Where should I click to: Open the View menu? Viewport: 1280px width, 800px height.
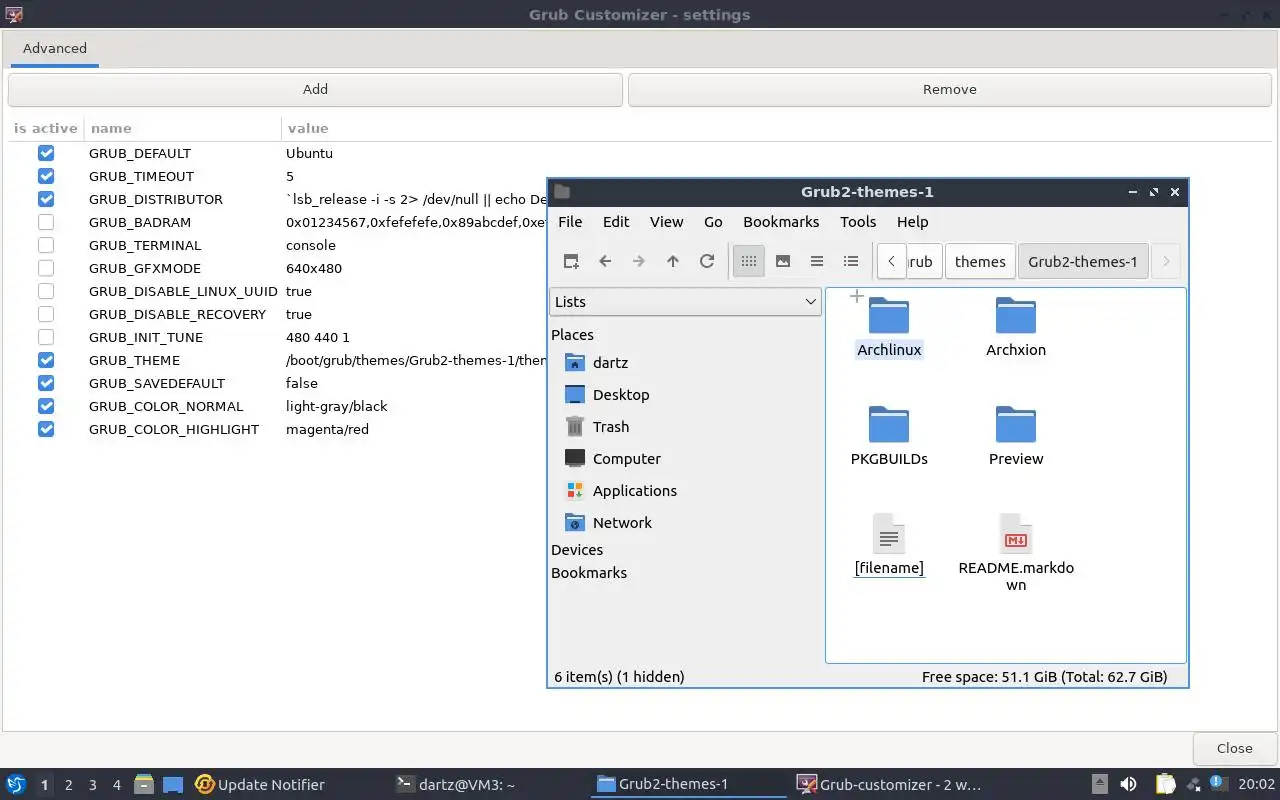(x=666, y=222)
